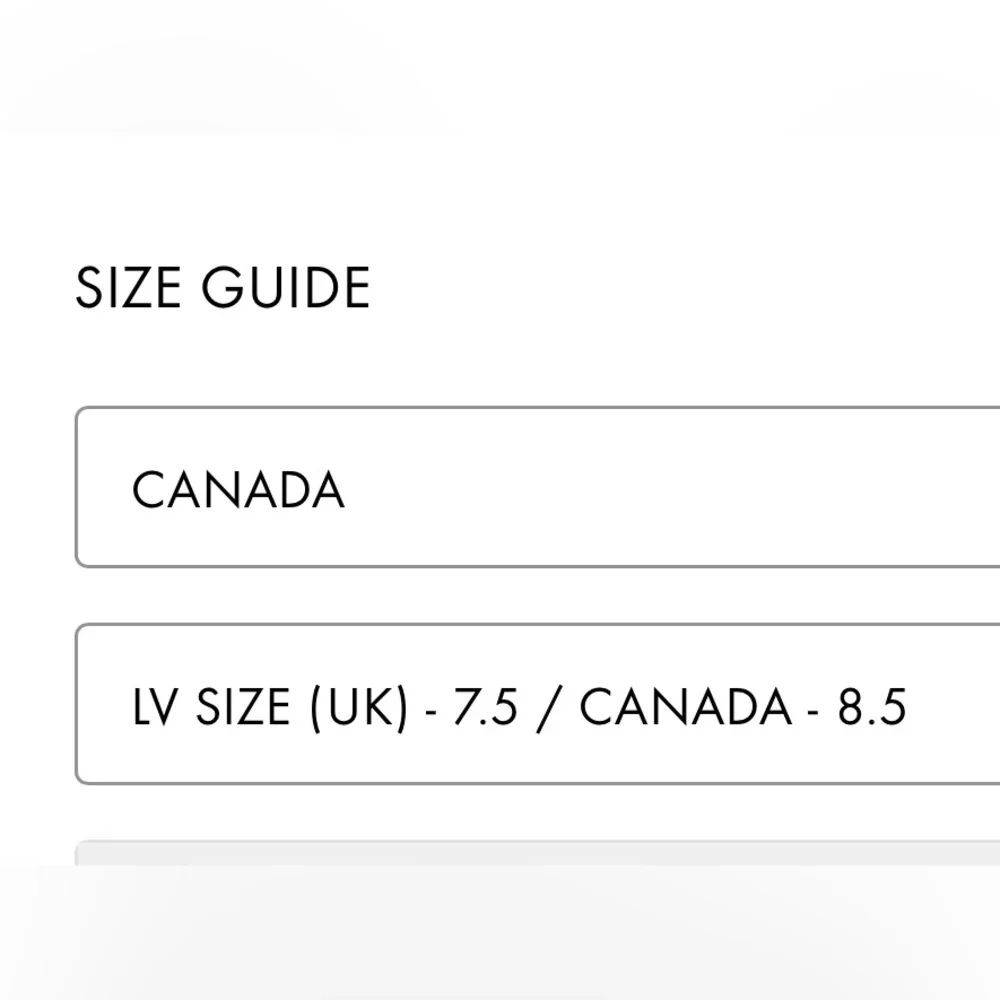
Task: Click the "8.5" Canada size value
Action: (872, 707)
